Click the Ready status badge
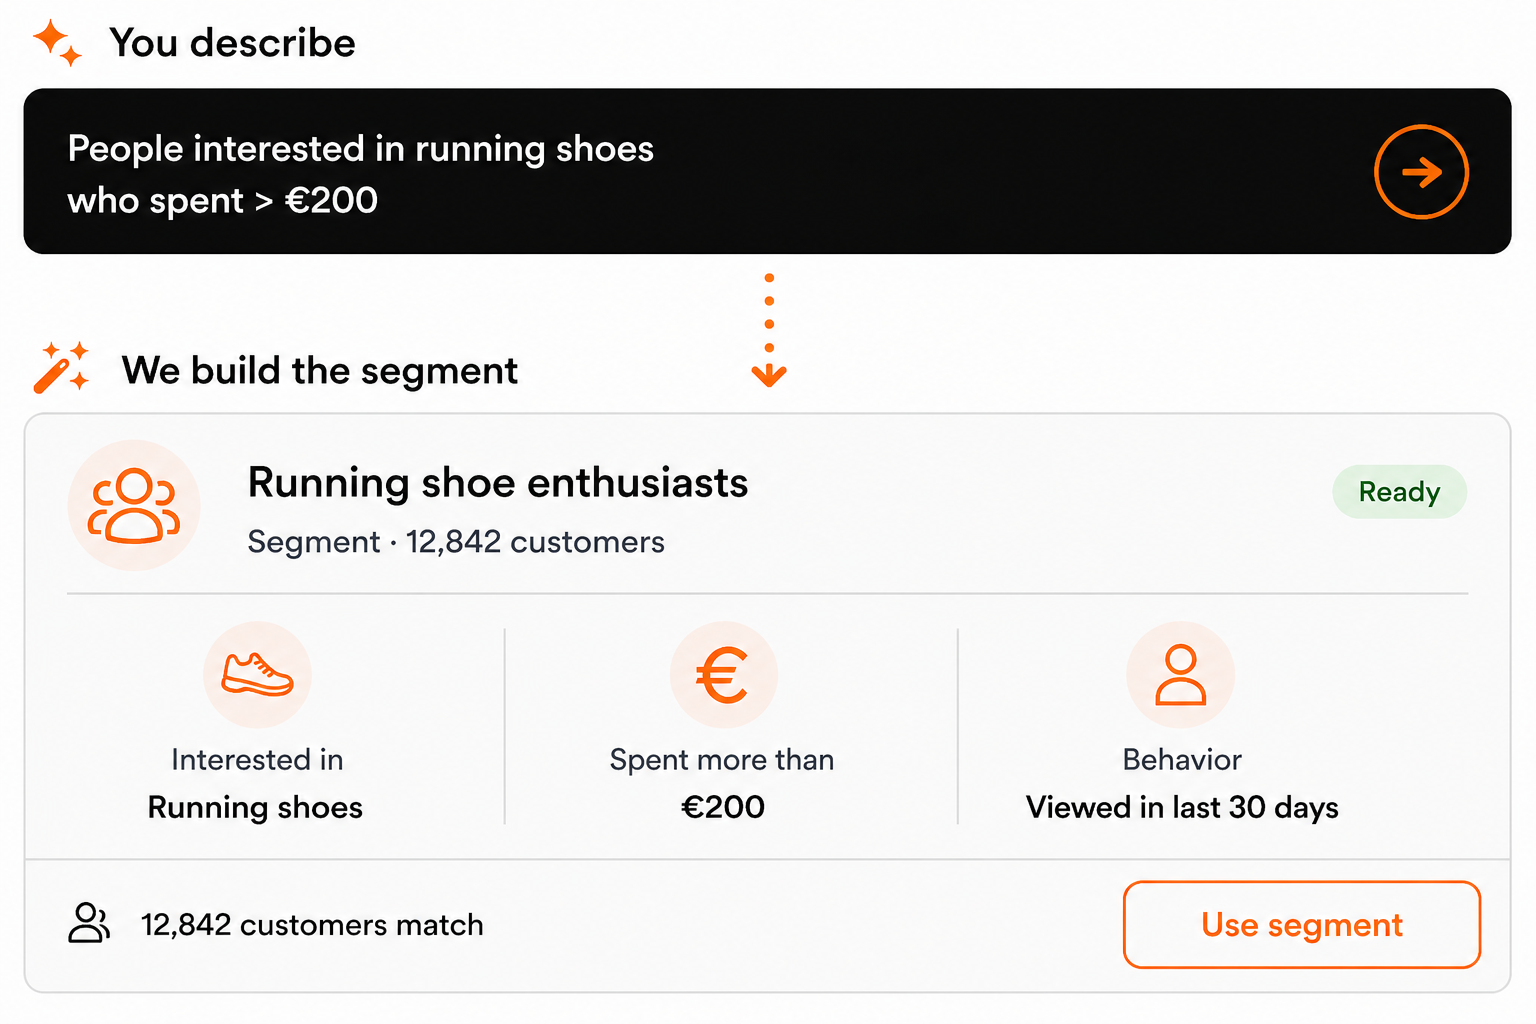 [1399, 492]
